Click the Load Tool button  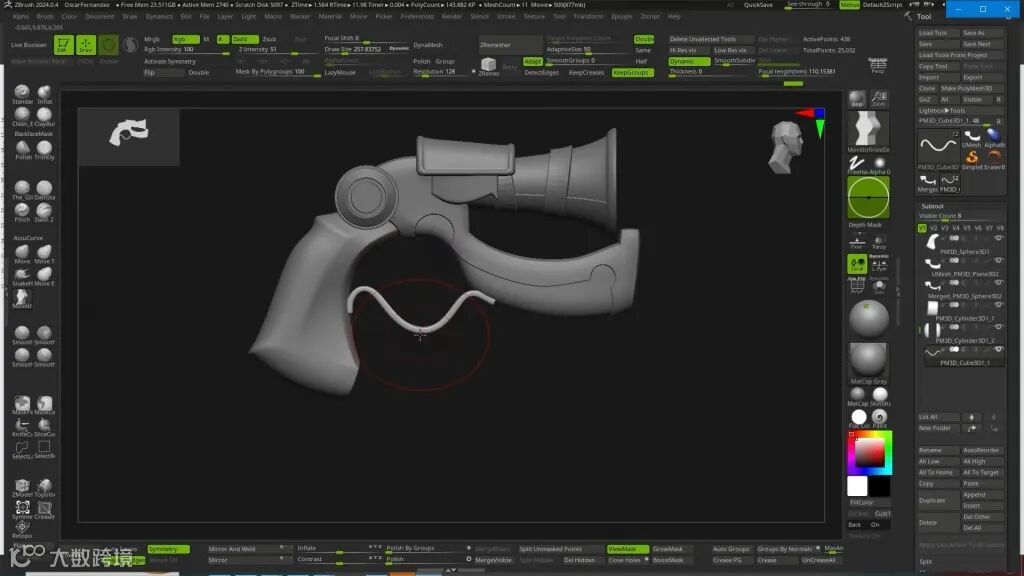[x=938, y=33]
